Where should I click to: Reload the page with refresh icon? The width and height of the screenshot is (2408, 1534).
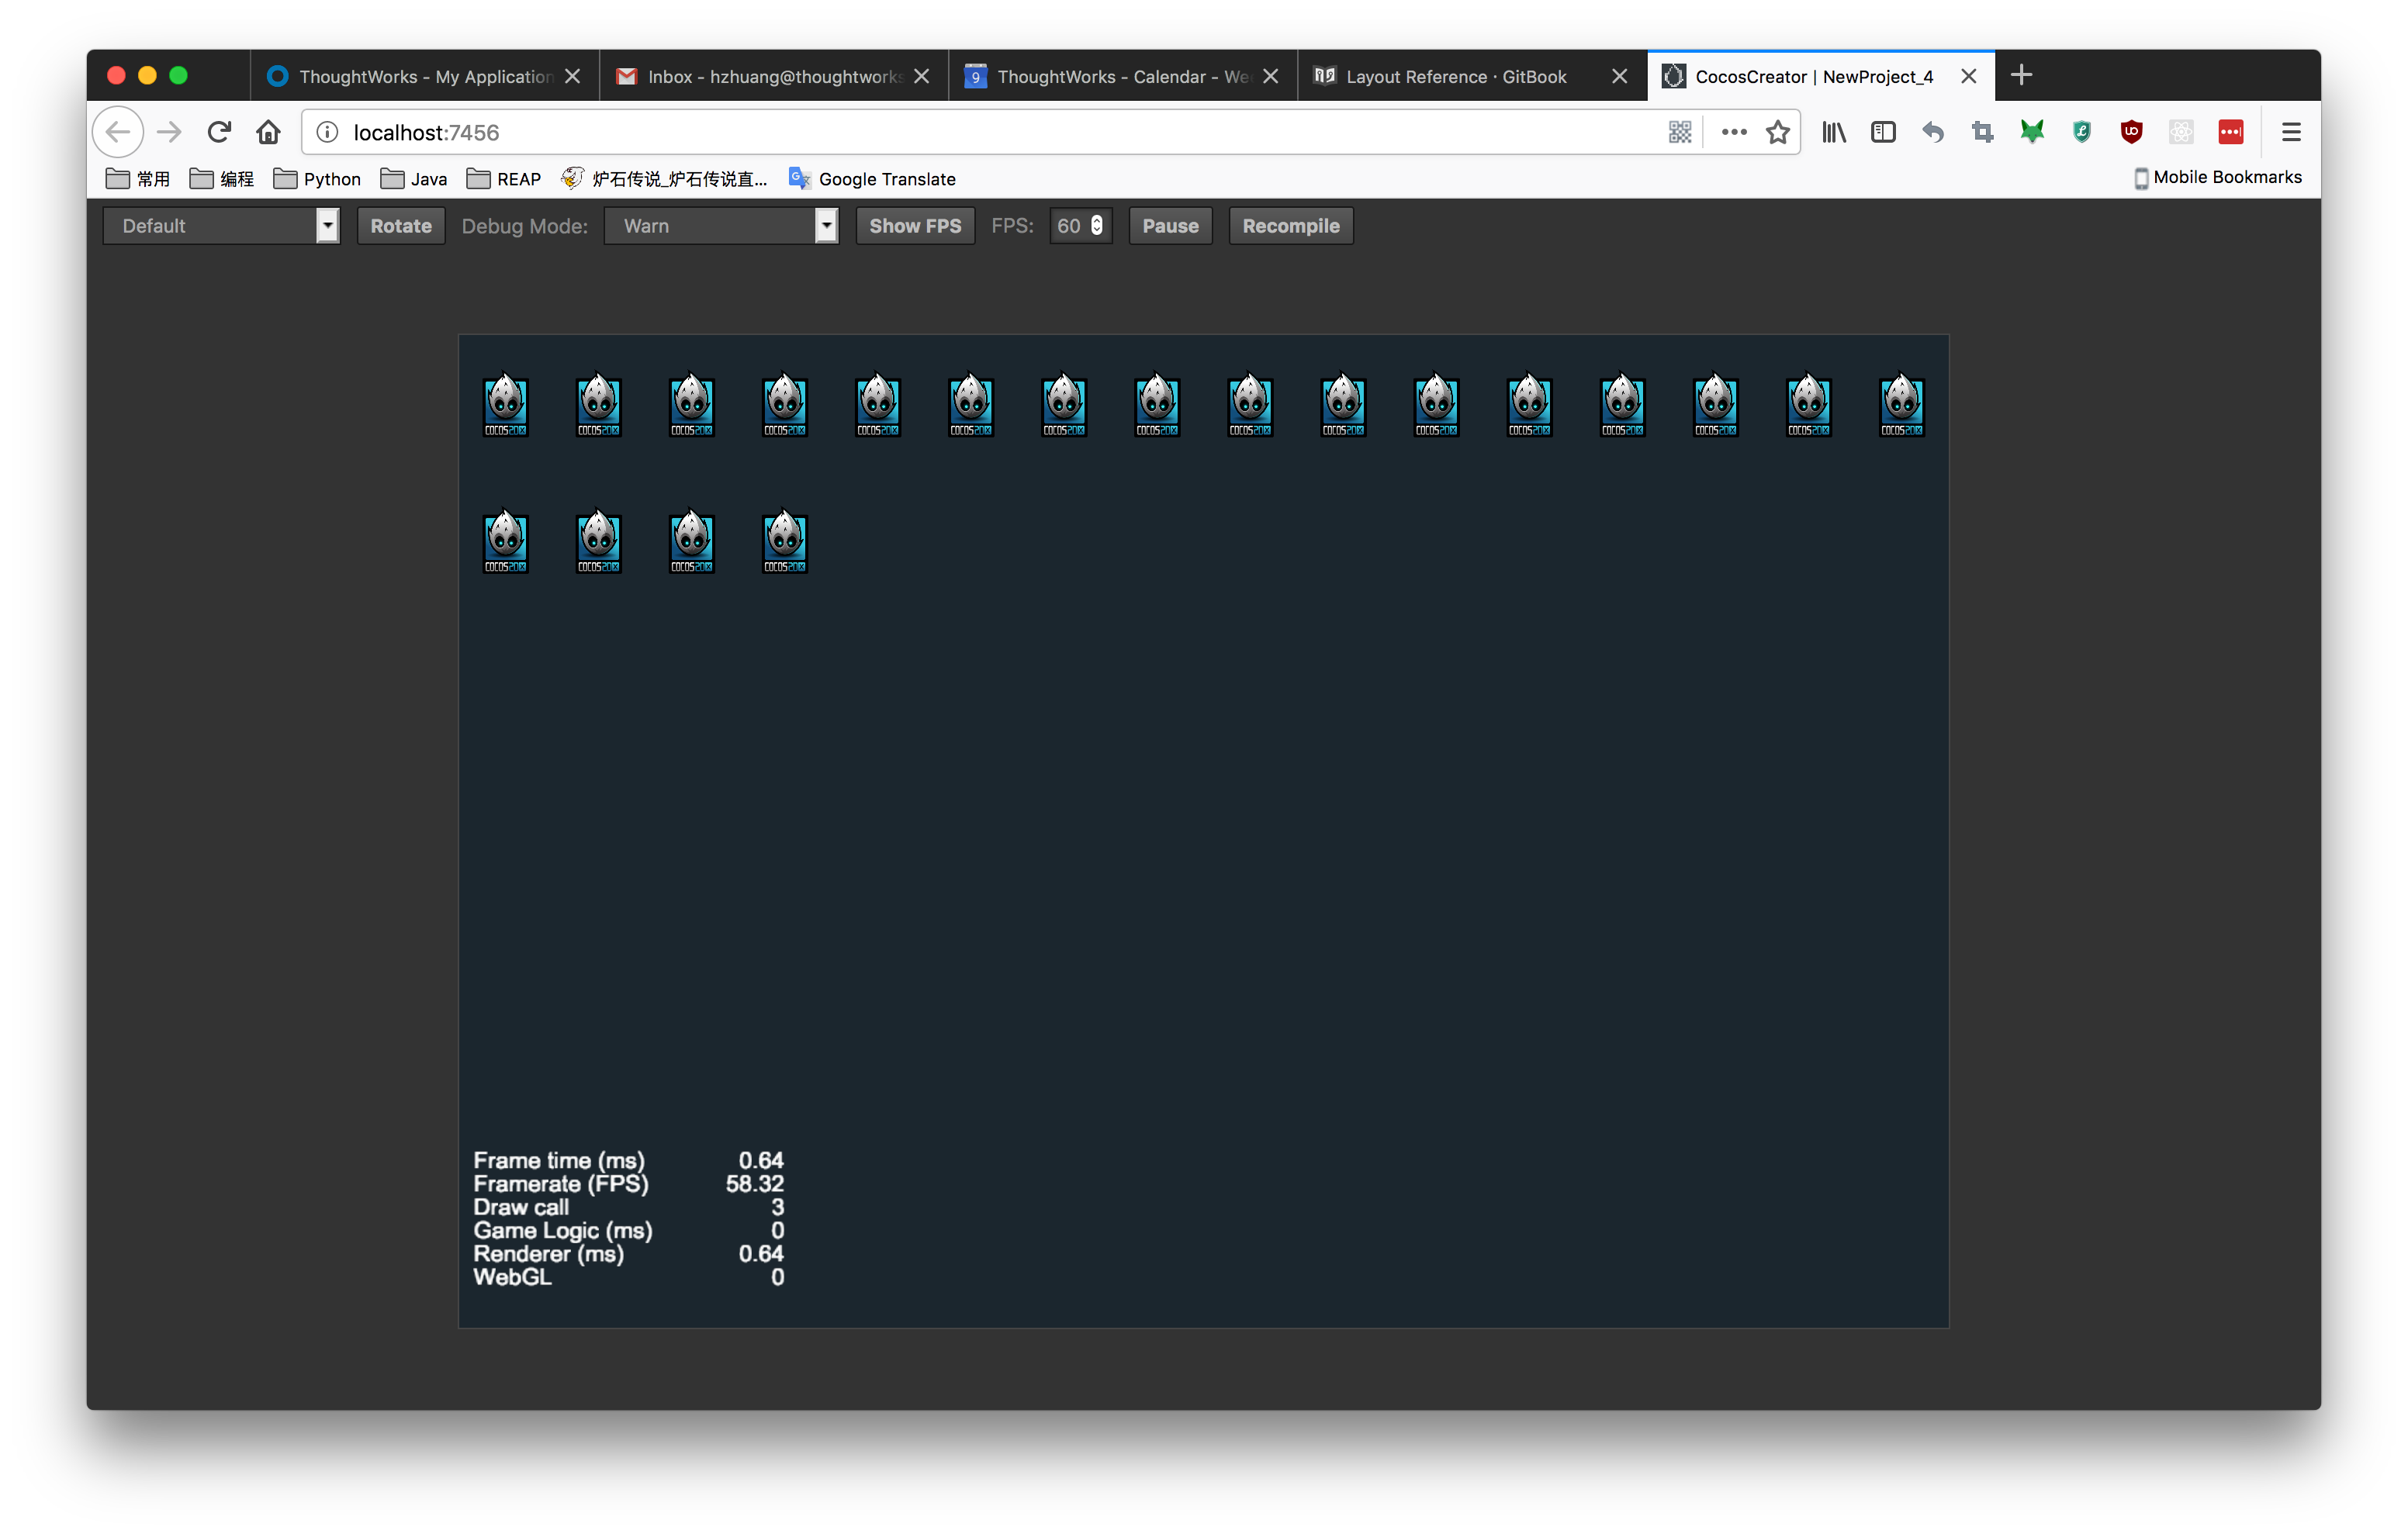(x=219, y=131)
